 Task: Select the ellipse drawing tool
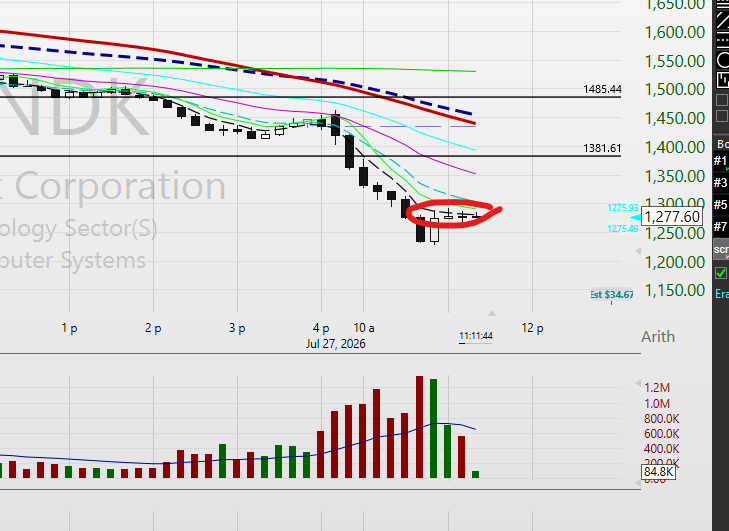(722, 60)
